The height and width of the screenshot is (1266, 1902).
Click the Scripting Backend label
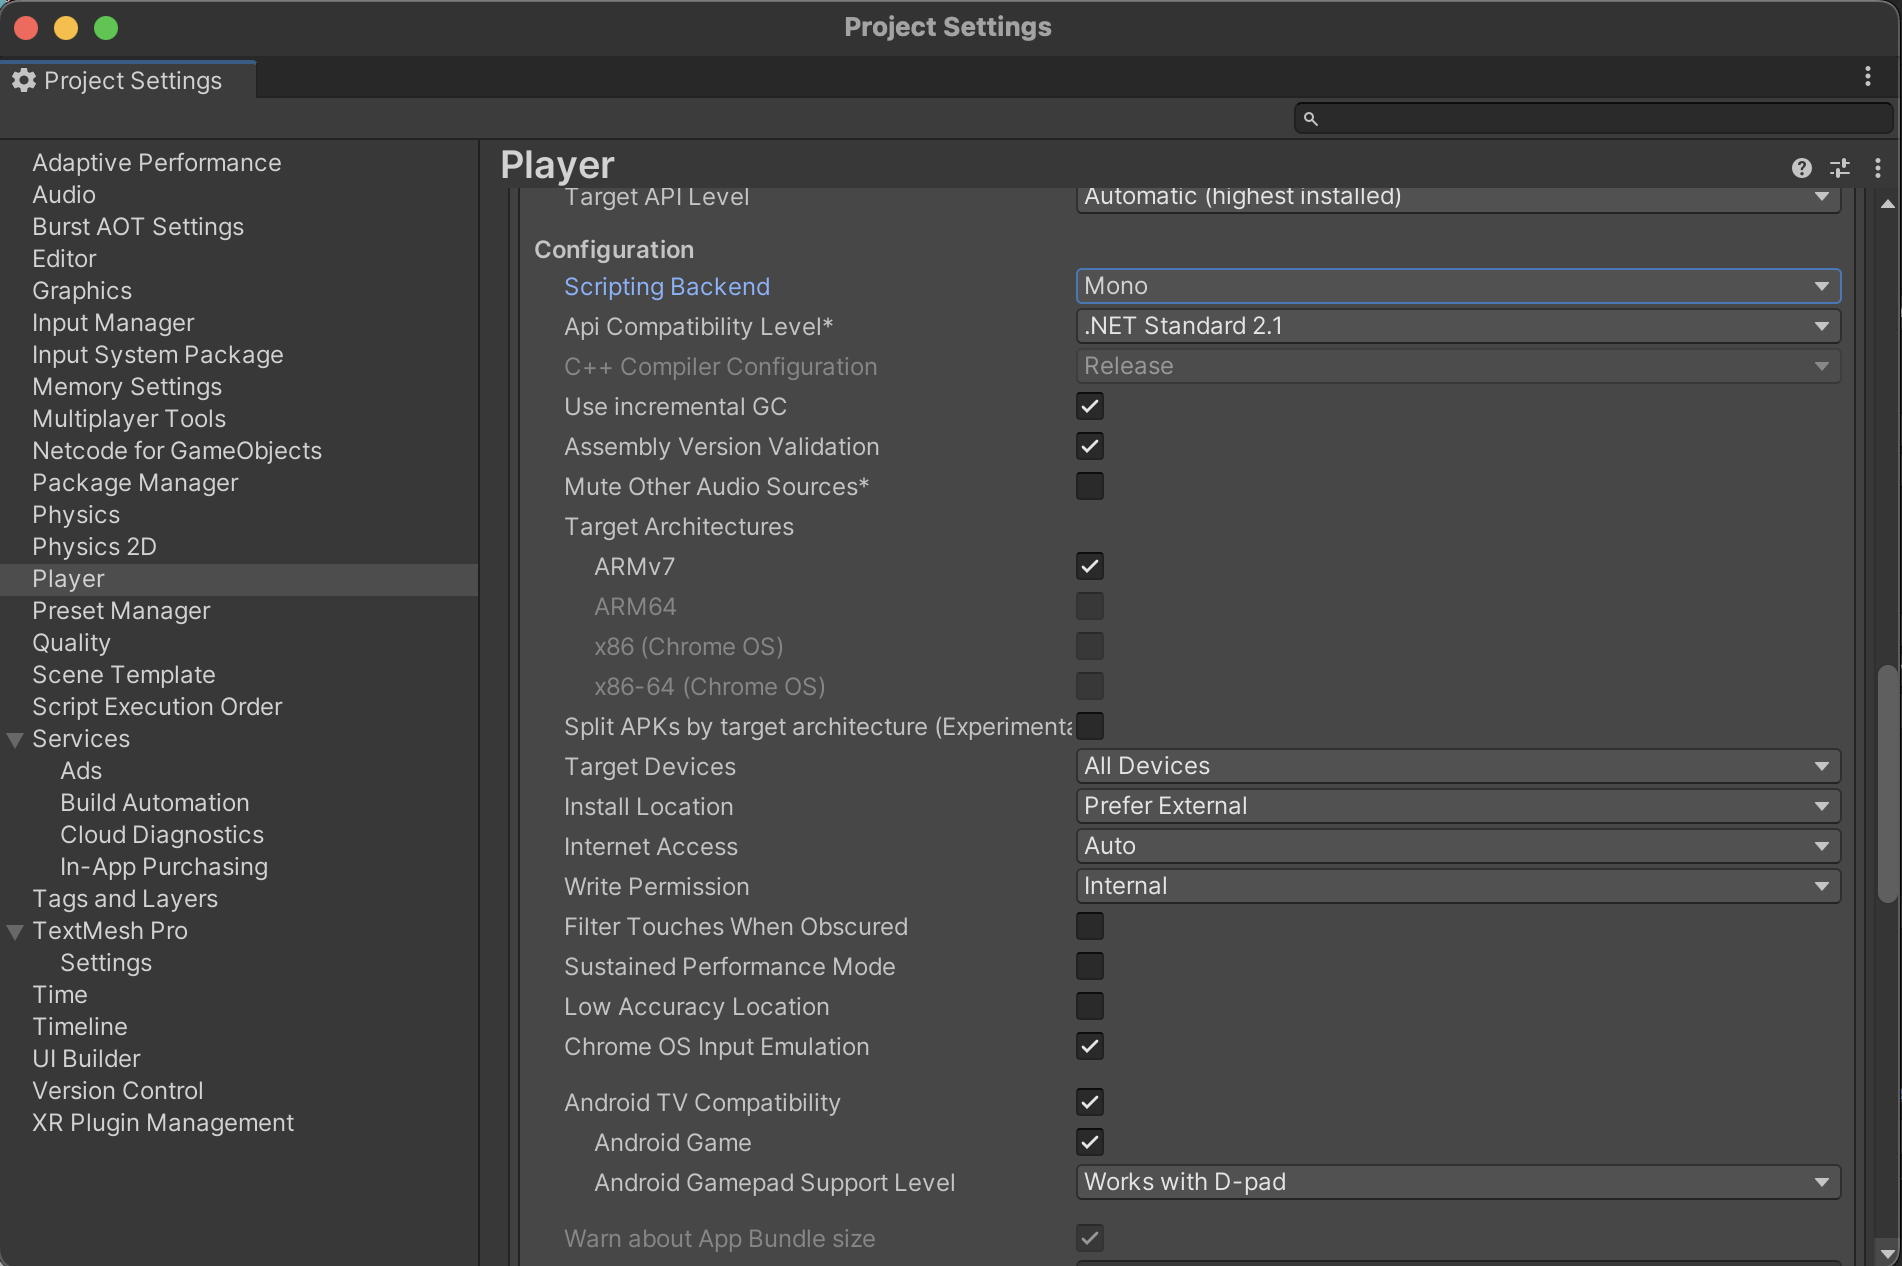[667, 287]
